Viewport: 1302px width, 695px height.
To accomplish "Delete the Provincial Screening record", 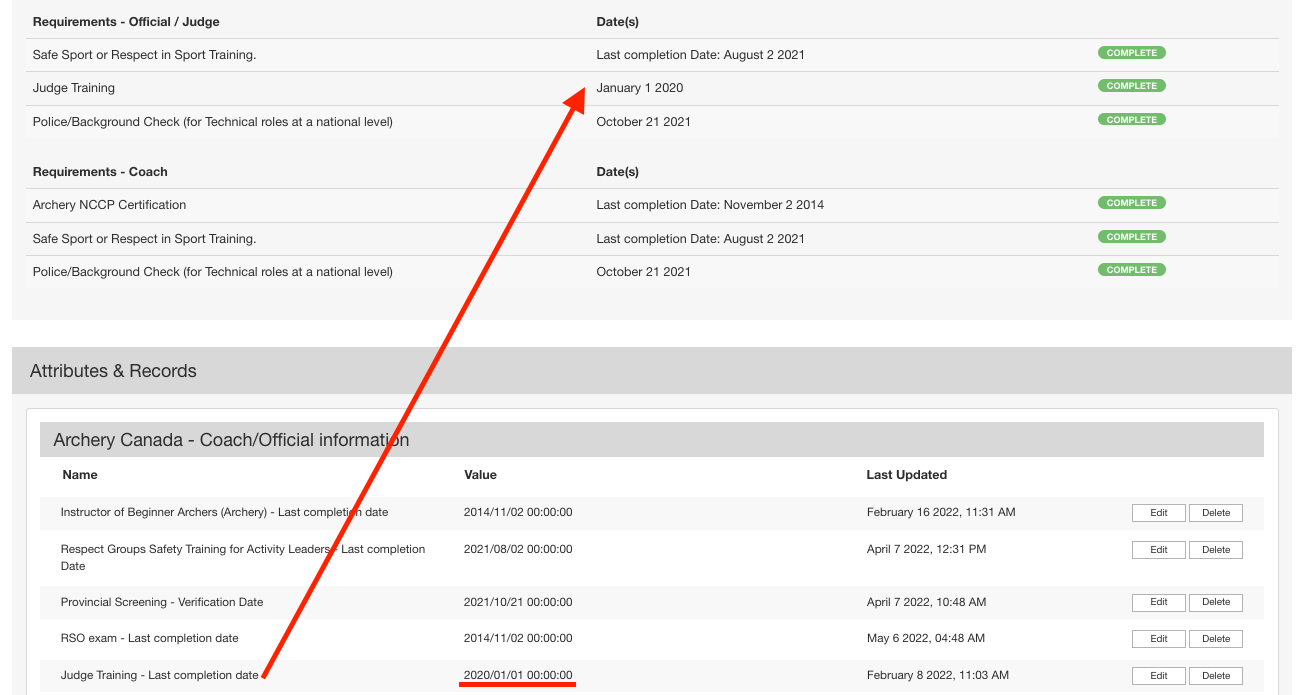I will (1215, 602).
